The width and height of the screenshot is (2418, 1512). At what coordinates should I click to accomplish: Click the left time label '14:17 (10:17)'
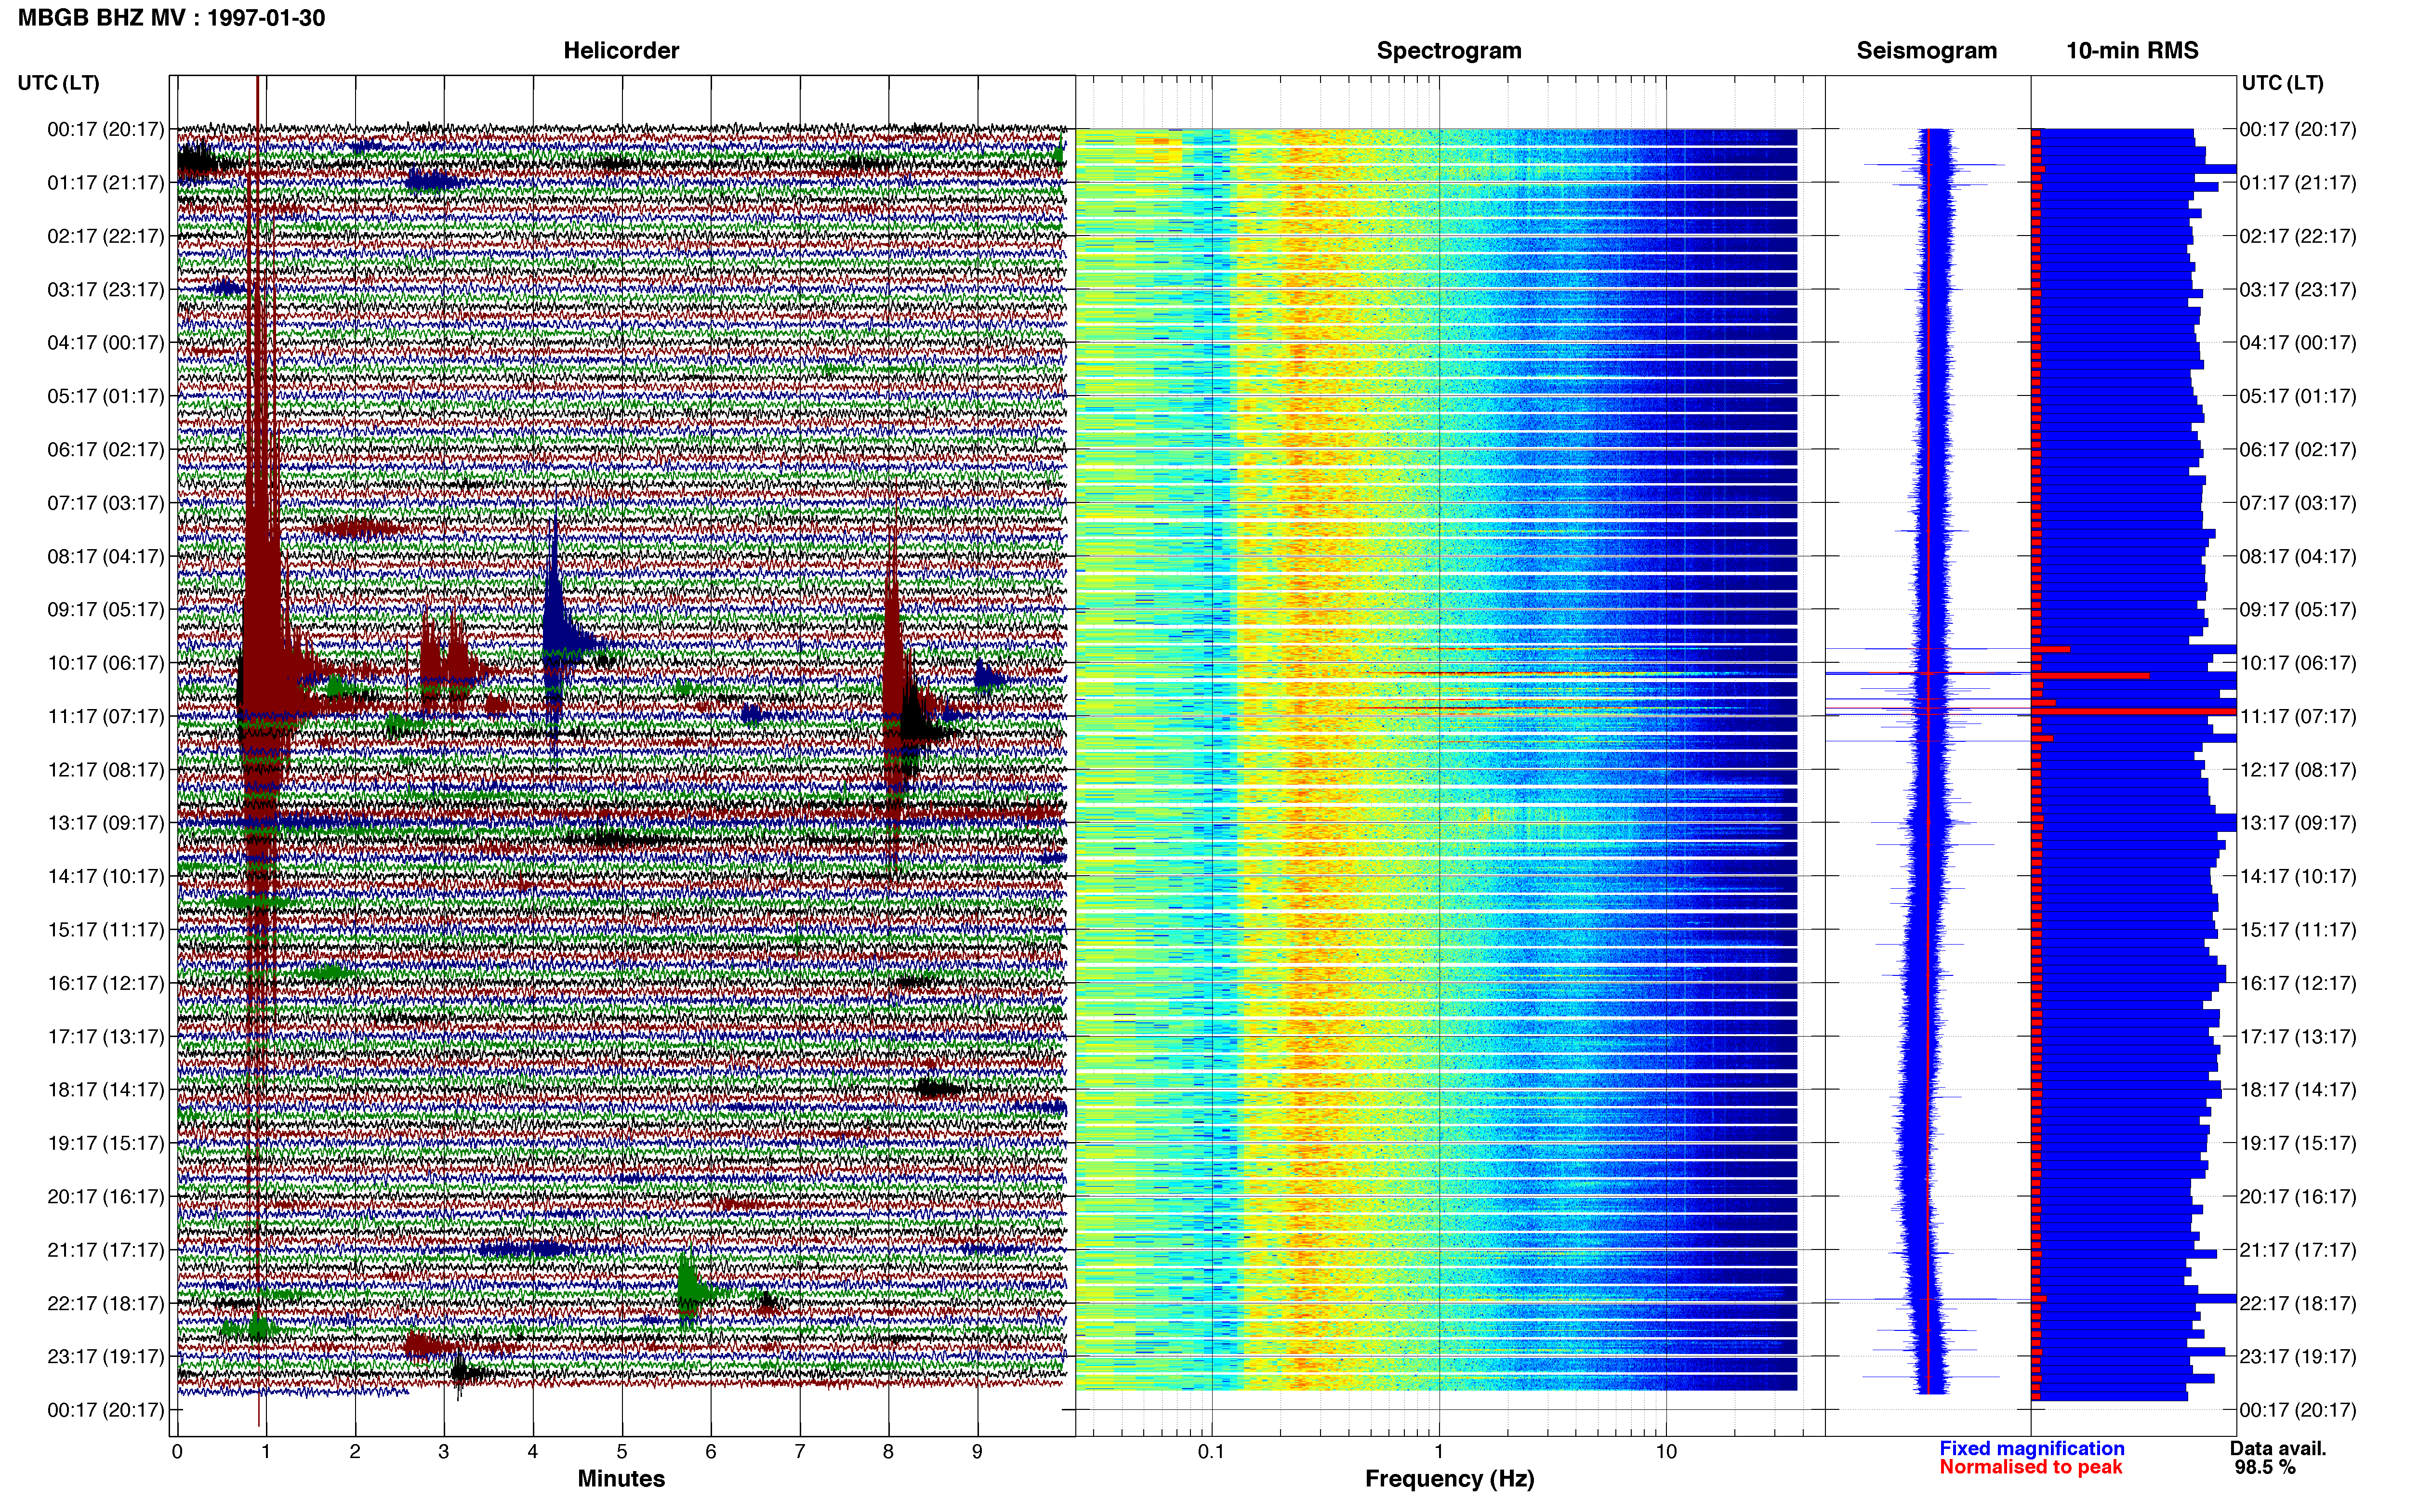(x=106, y=876)
